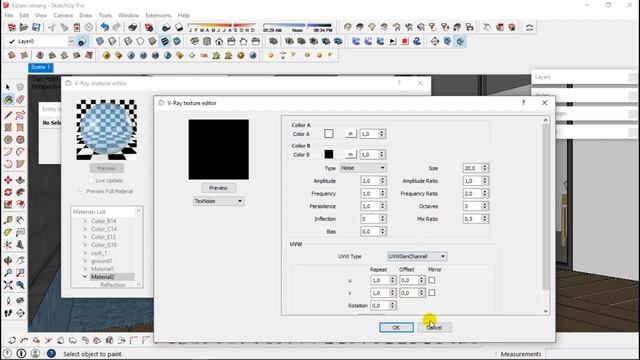Open the File menu
This screenshot has height=360, width=640.
pos(9,15)
